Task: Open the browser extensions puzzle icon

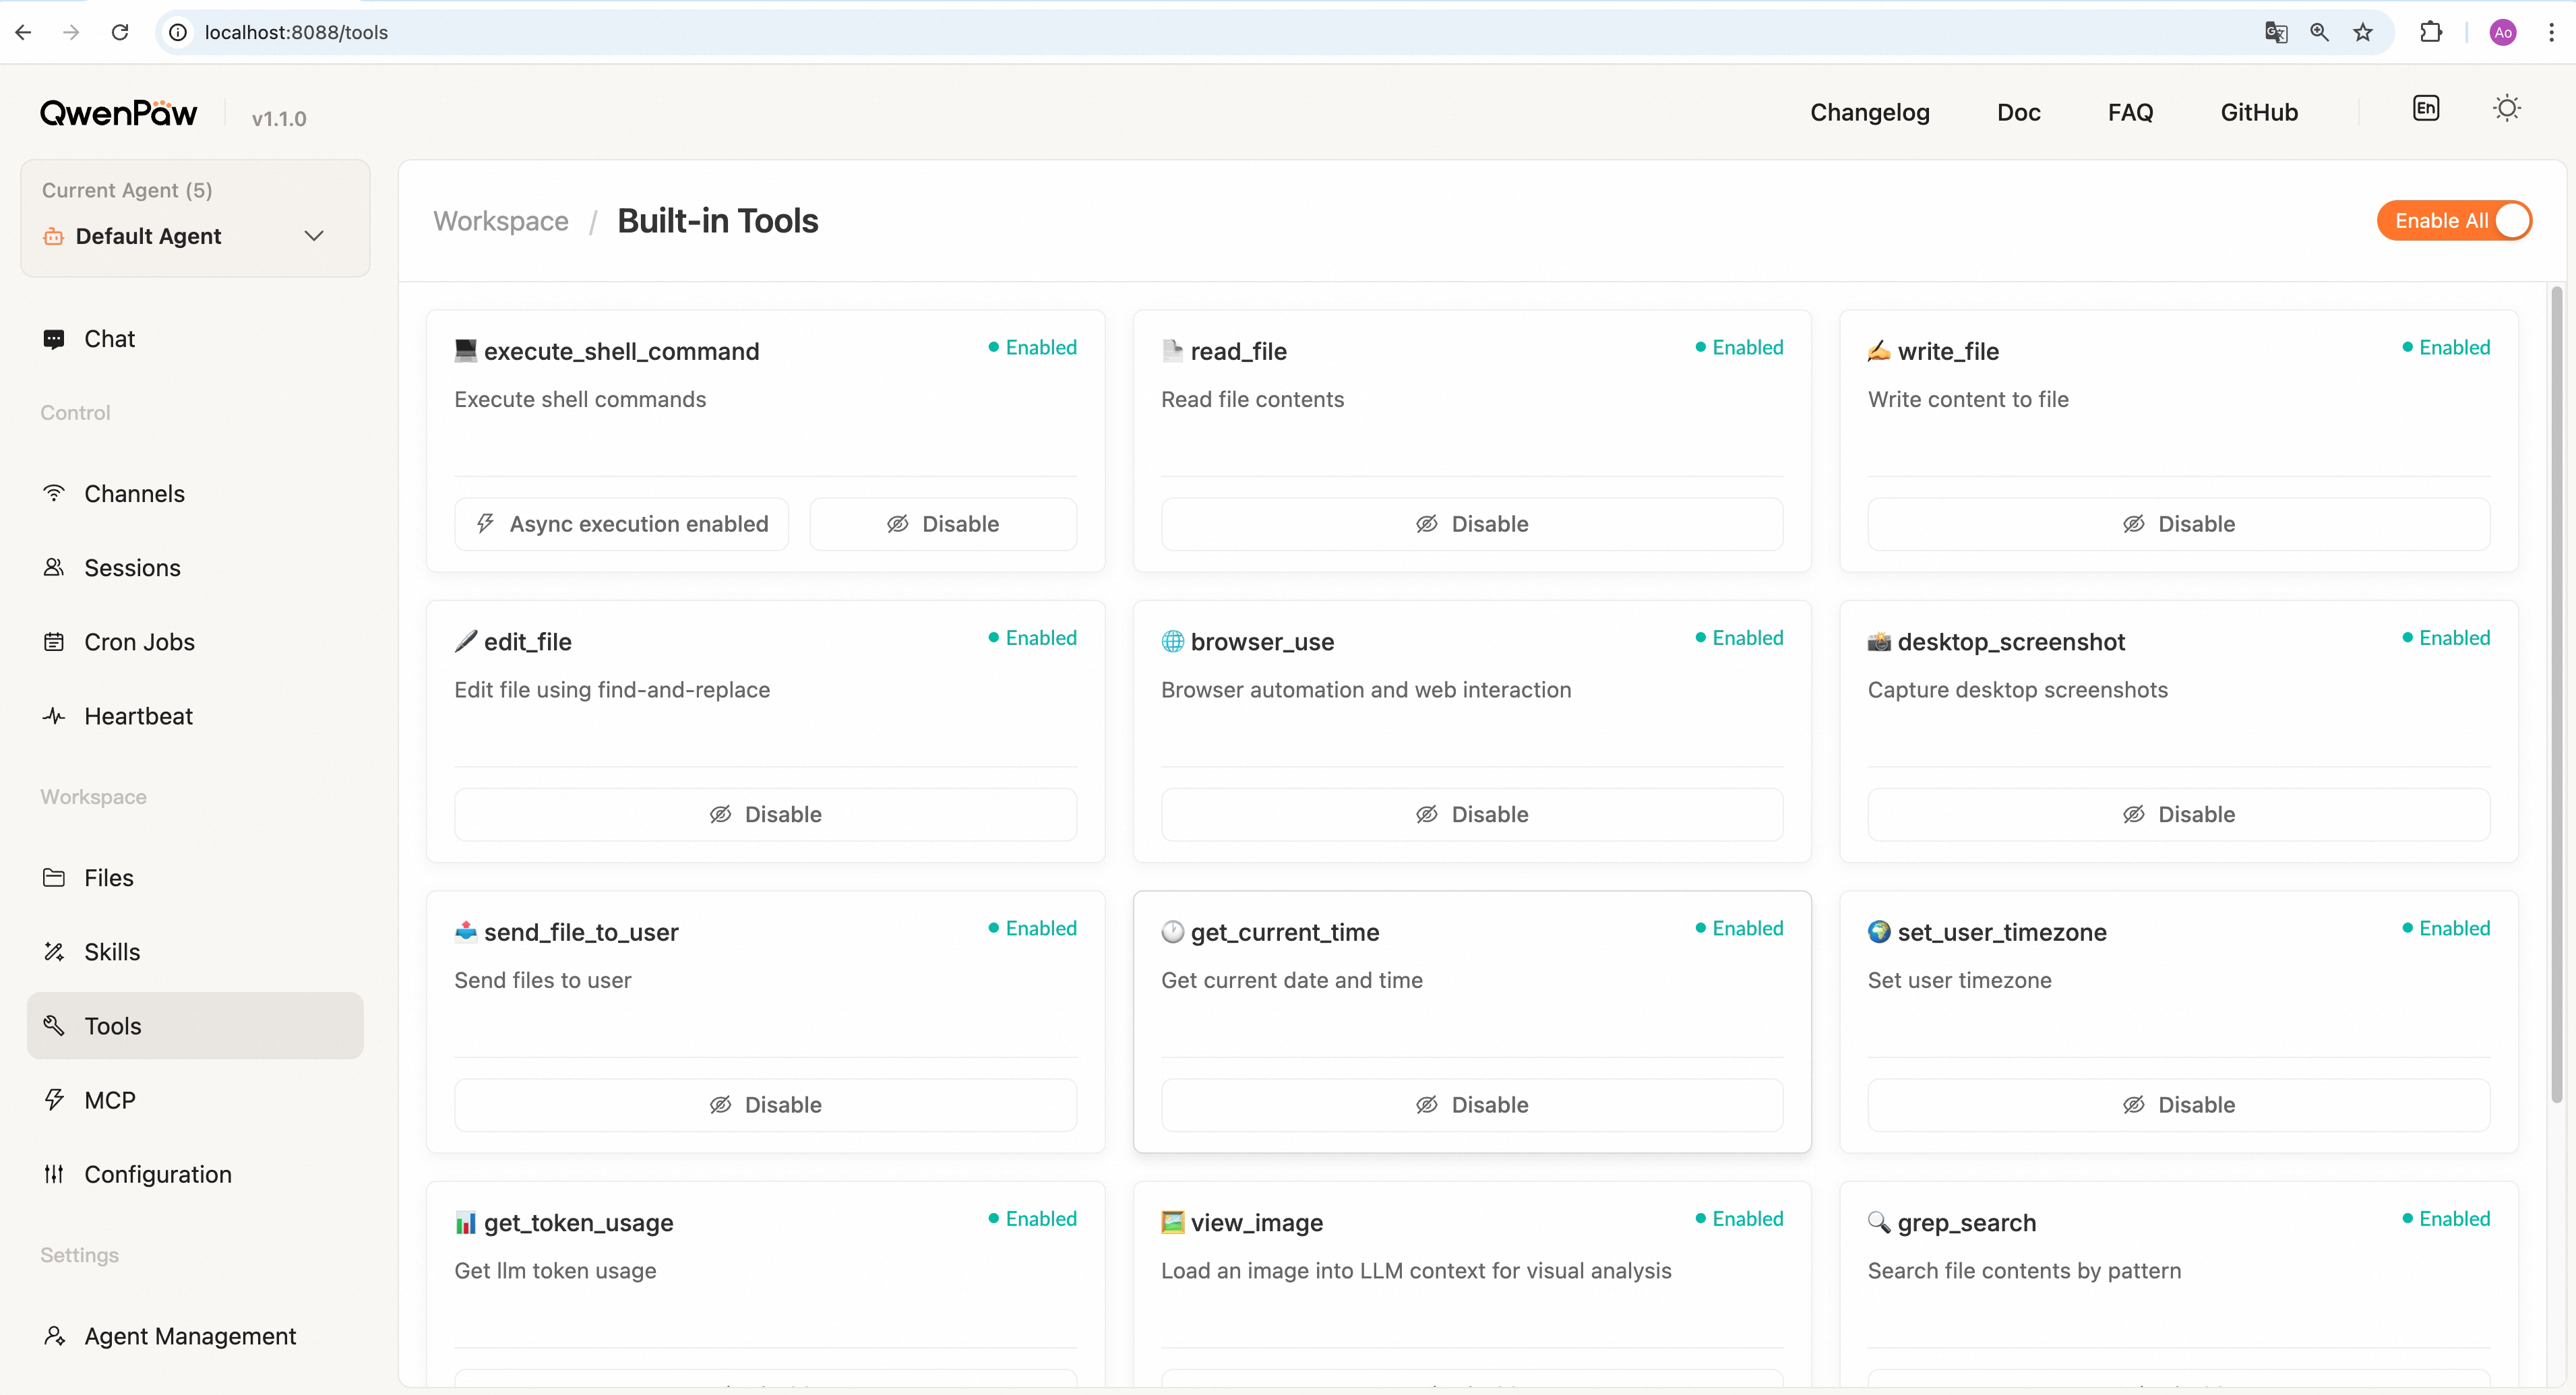Action: click(2431, 32)
